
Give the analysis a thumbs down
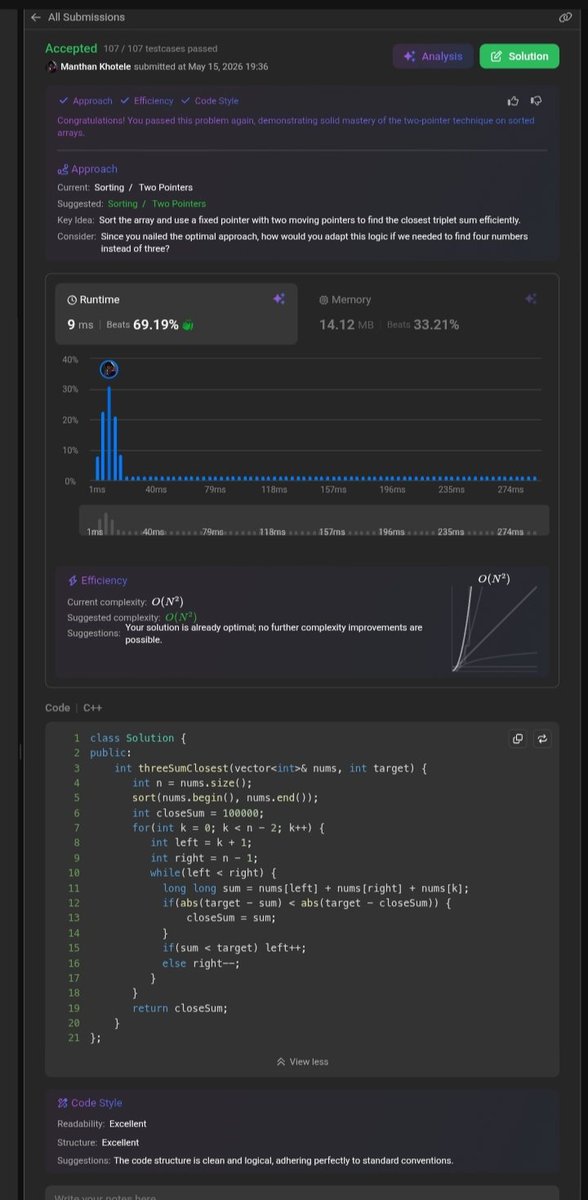pyautogui.click(x=537, y=100)
